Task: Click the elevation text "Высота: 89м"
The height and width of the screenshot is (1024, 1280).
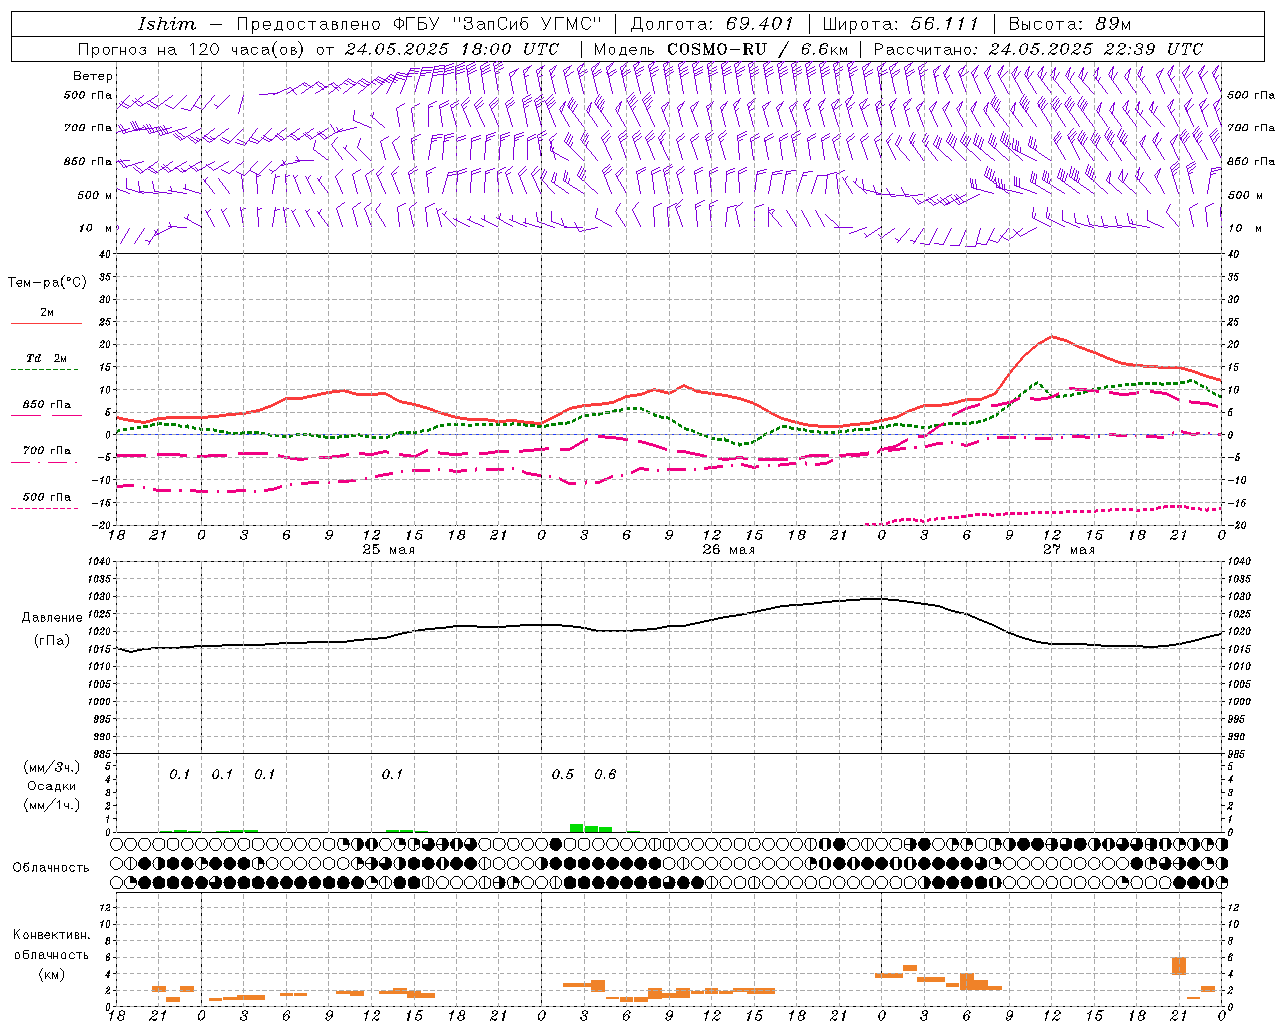Action: 1071,24
